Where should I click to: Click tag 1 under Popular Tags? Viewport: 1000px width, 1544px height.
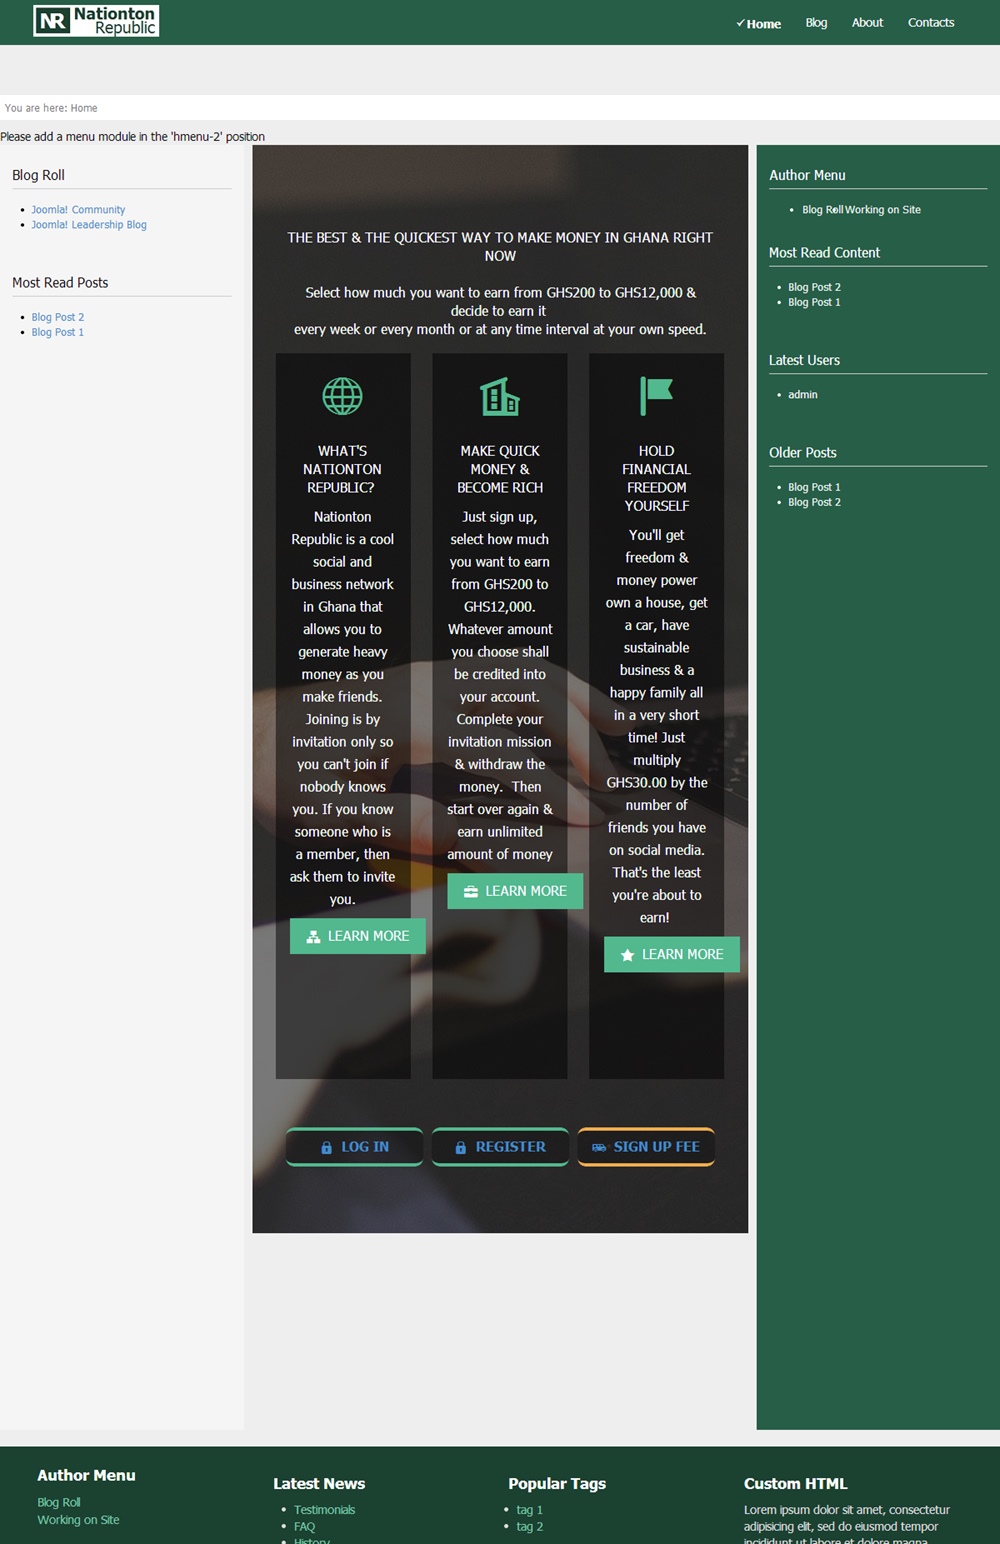[529, 1510]
